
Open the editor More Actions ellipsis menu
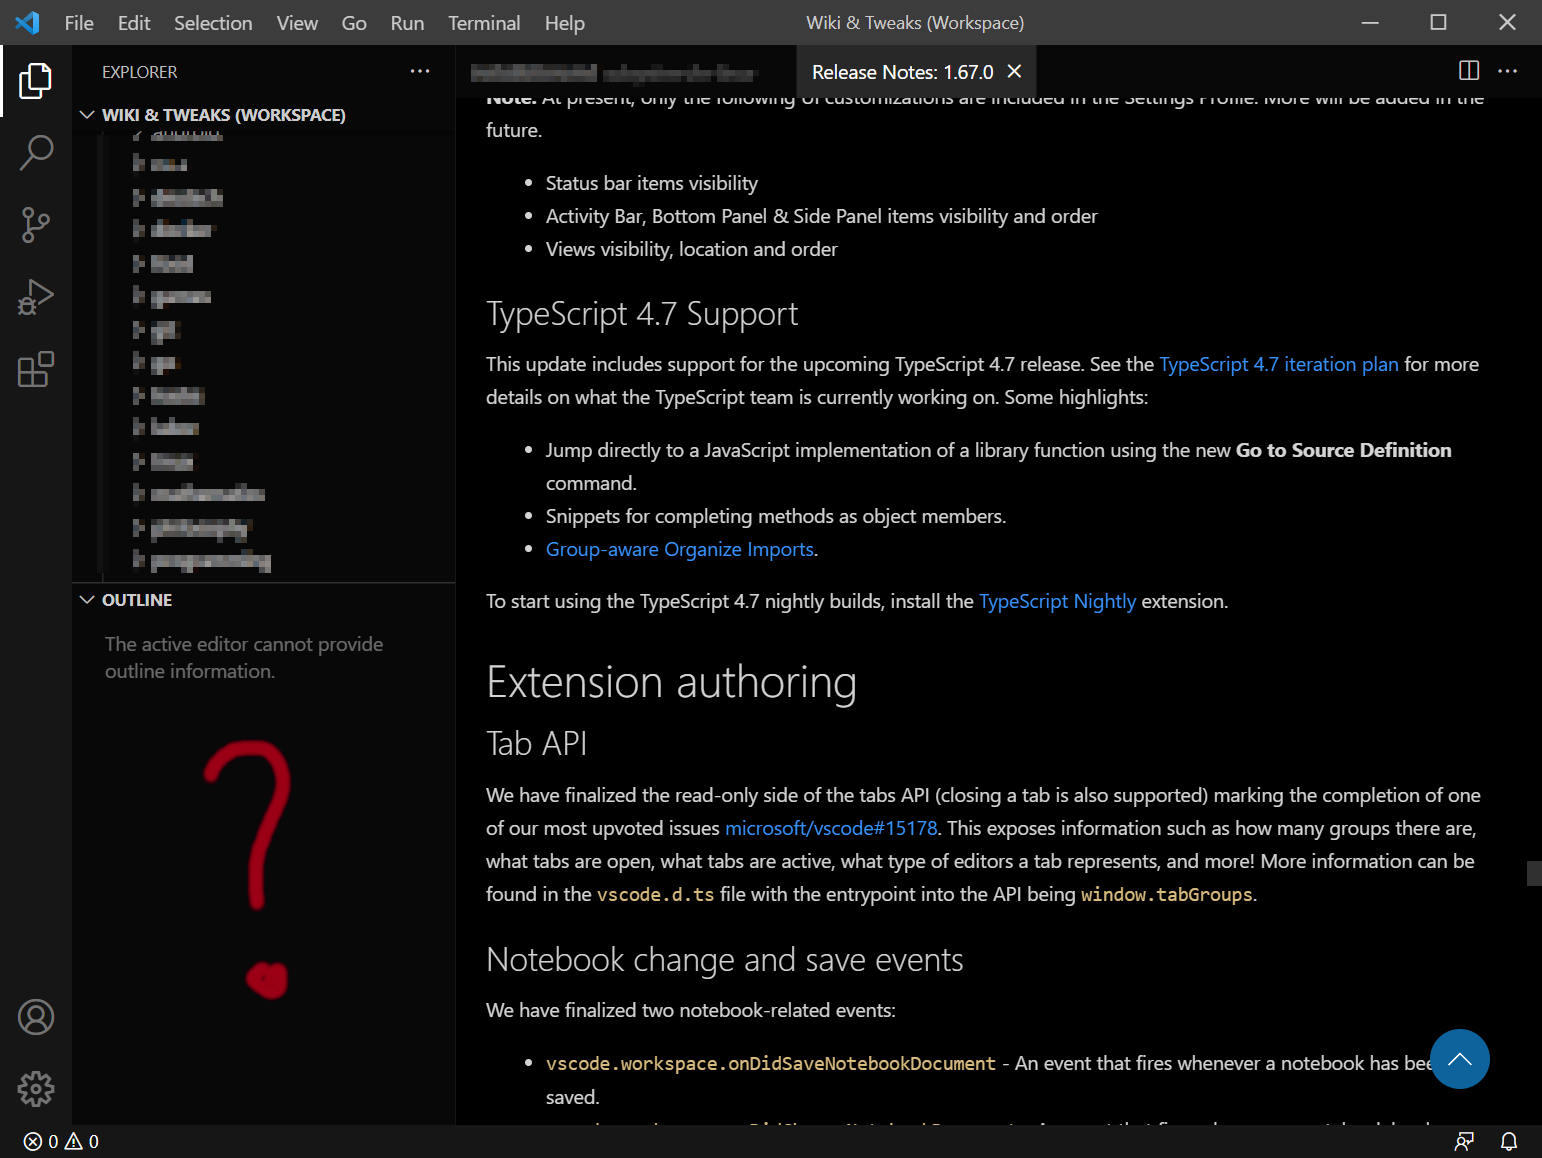pyautogui.click(x=1508, y=70)
